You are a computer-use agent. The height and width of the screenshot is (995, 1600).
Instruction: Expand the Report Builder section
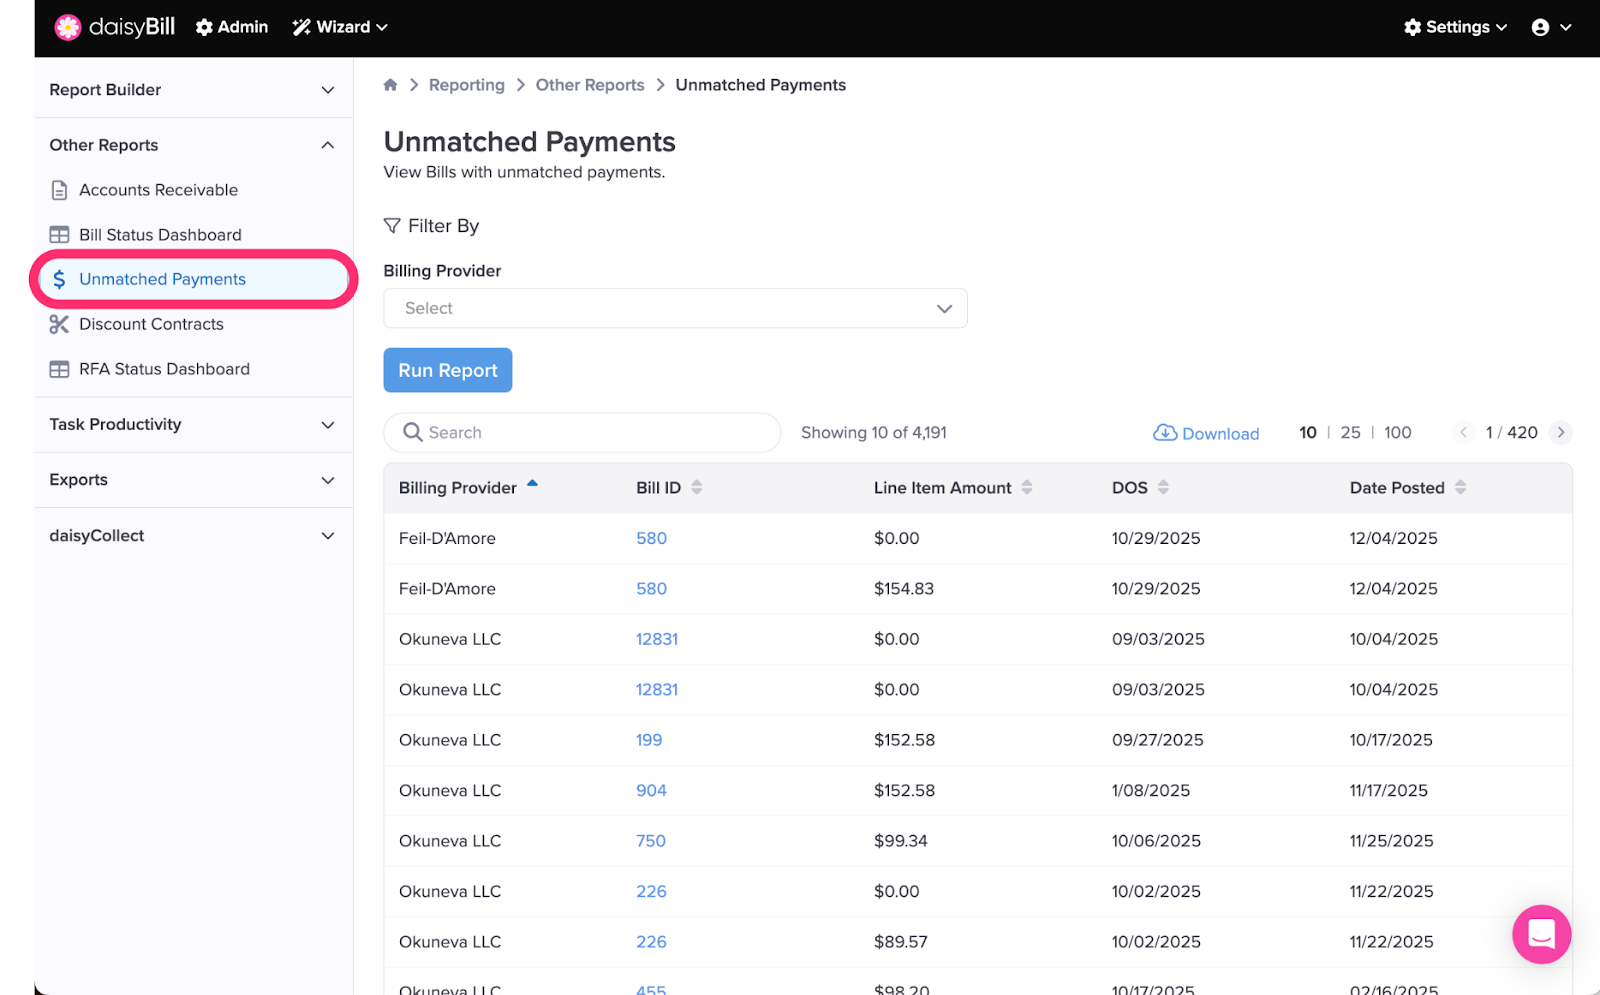(x=192, y=90)
